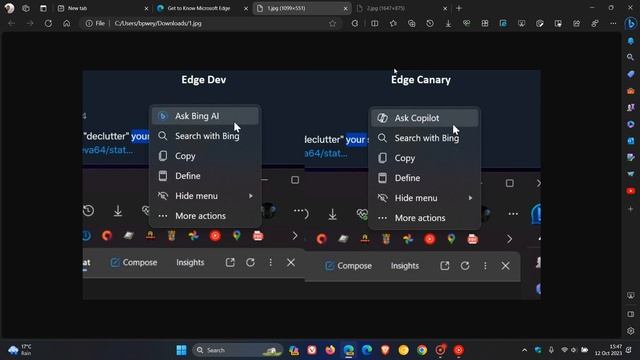Viewport: 640px width, 360px height.
Task: Toggle sidebar visibility button above the gear
Action: coord(631,314)
